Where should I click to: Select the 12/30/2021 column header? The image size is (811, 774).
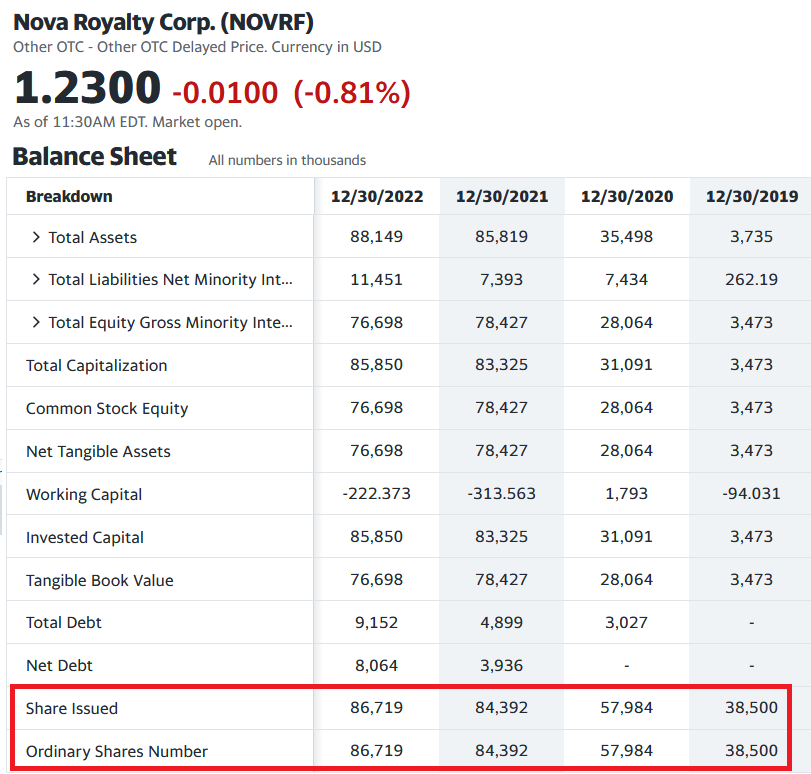coord(501,196)
